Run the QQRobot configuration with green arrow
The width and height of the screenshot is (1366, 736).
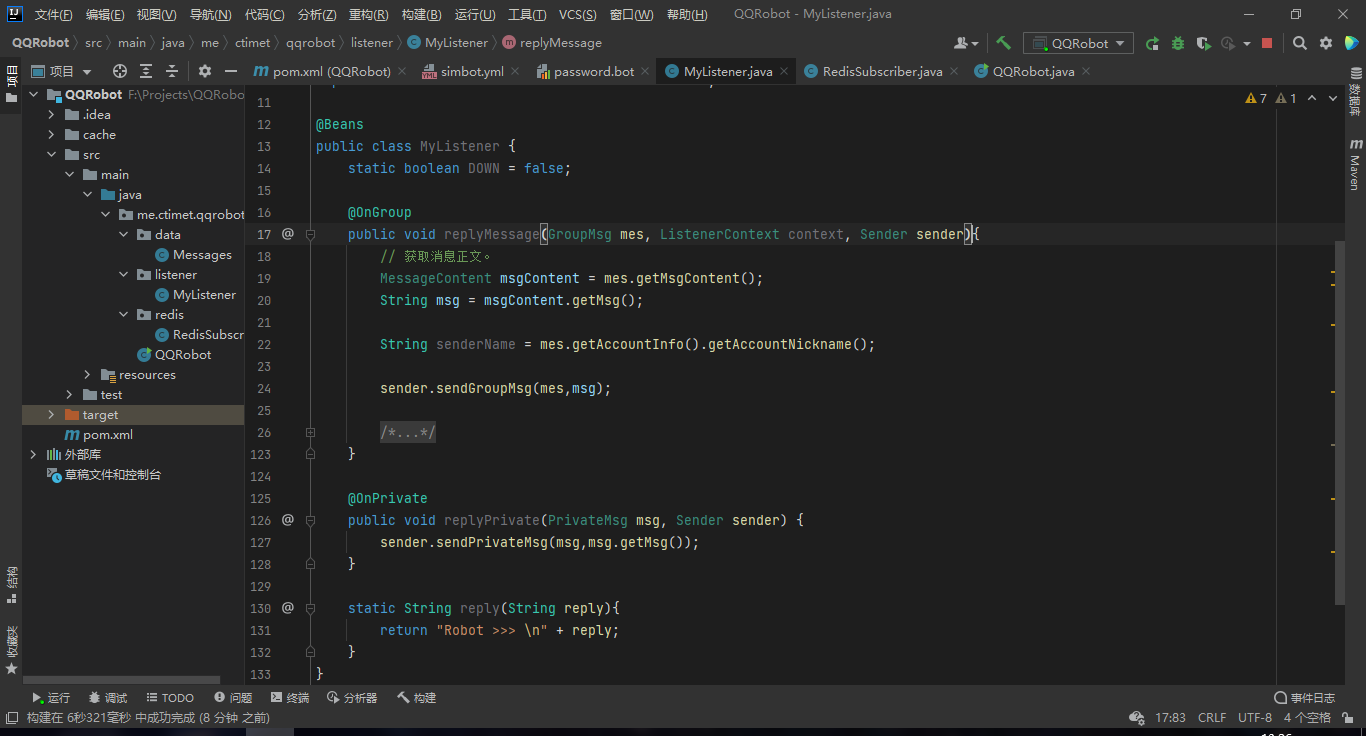[1152, 43]
